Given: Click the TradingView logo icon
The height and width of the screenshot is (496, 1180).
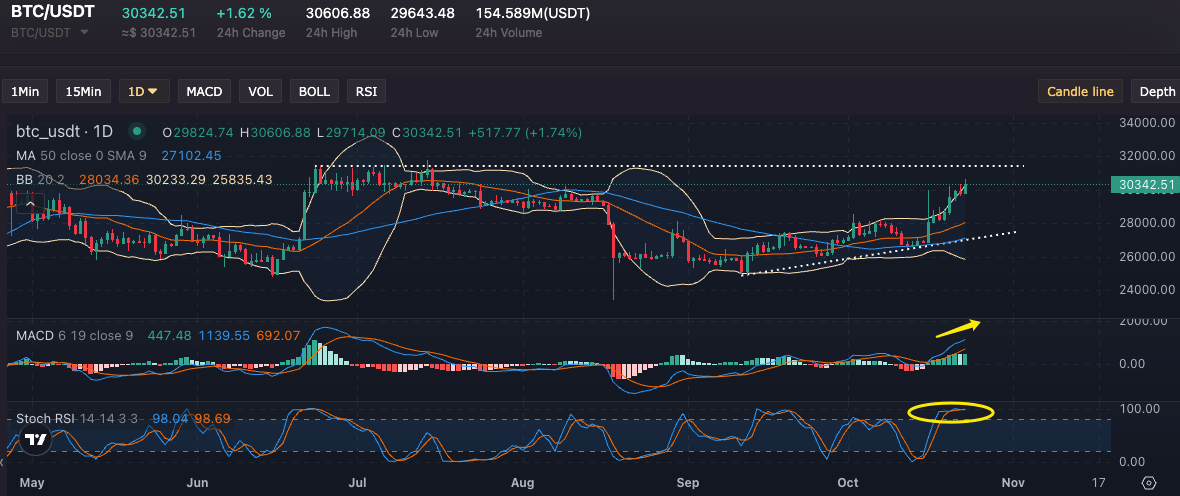Looking at the screenshot, I should 35,440.
